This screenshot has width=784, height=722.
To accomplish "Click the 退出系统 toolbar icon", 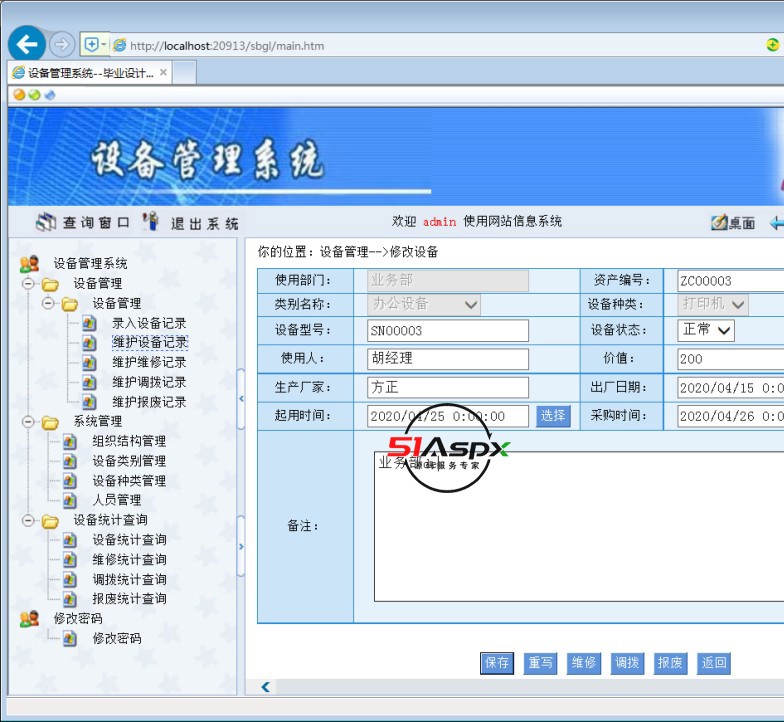I will coord(151,222).
